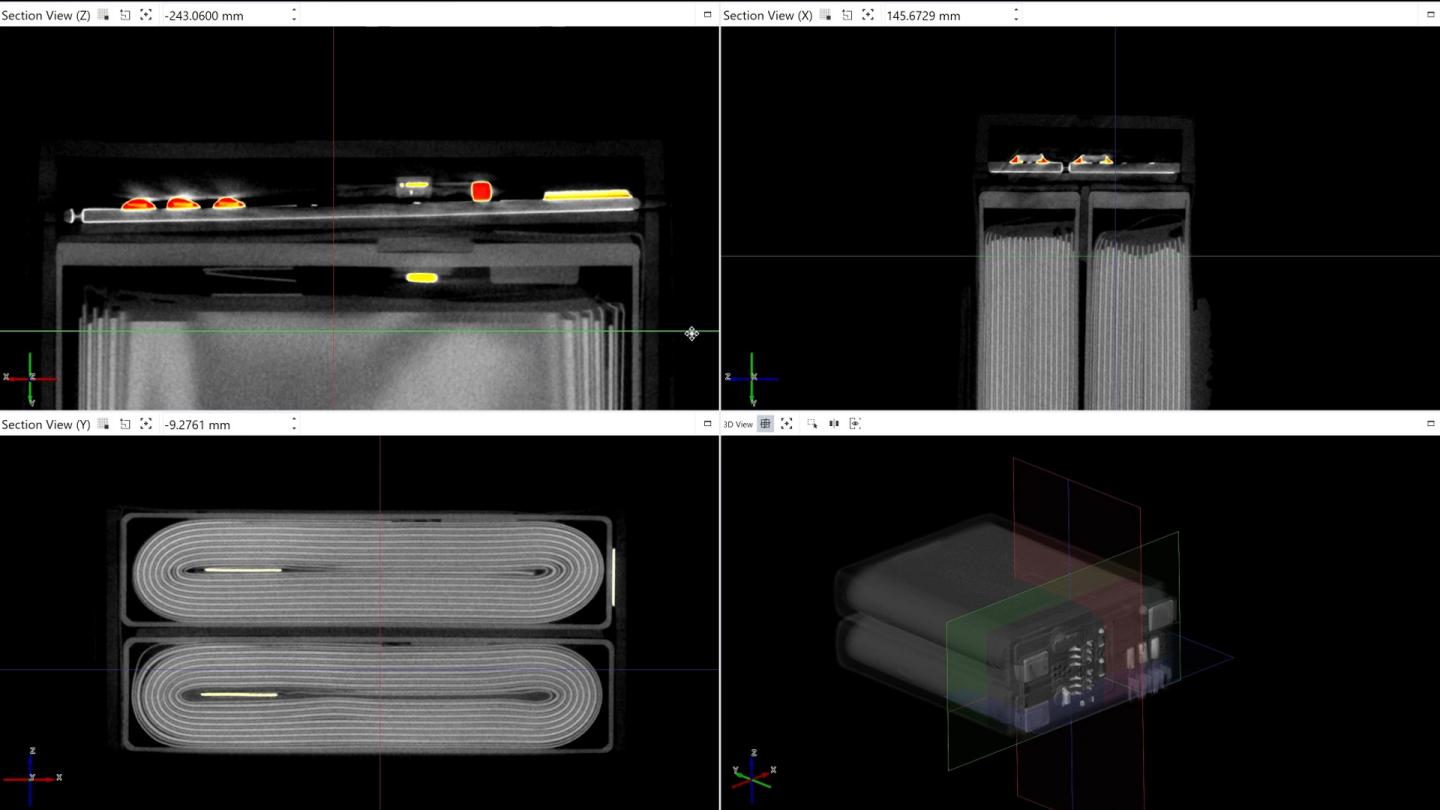The width and height of the screenshot is (1440, 810).
Task: Click the clipping planes icon in 3D View
Action: pyautogui.click(x=834, y=423)
